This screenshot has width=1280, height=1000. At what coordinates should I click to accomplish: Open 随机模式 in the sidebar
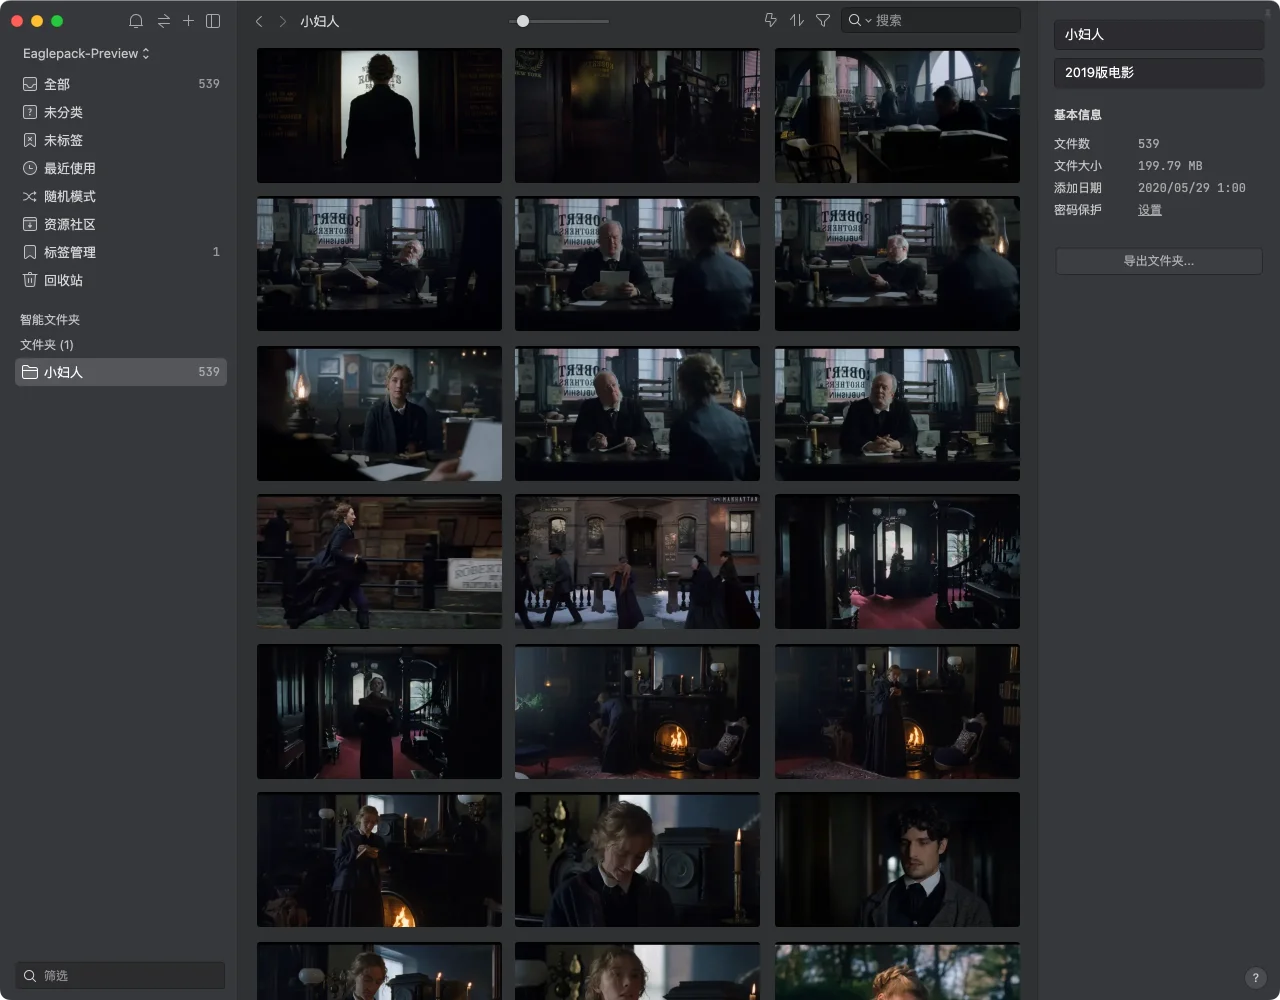point(121,196)
